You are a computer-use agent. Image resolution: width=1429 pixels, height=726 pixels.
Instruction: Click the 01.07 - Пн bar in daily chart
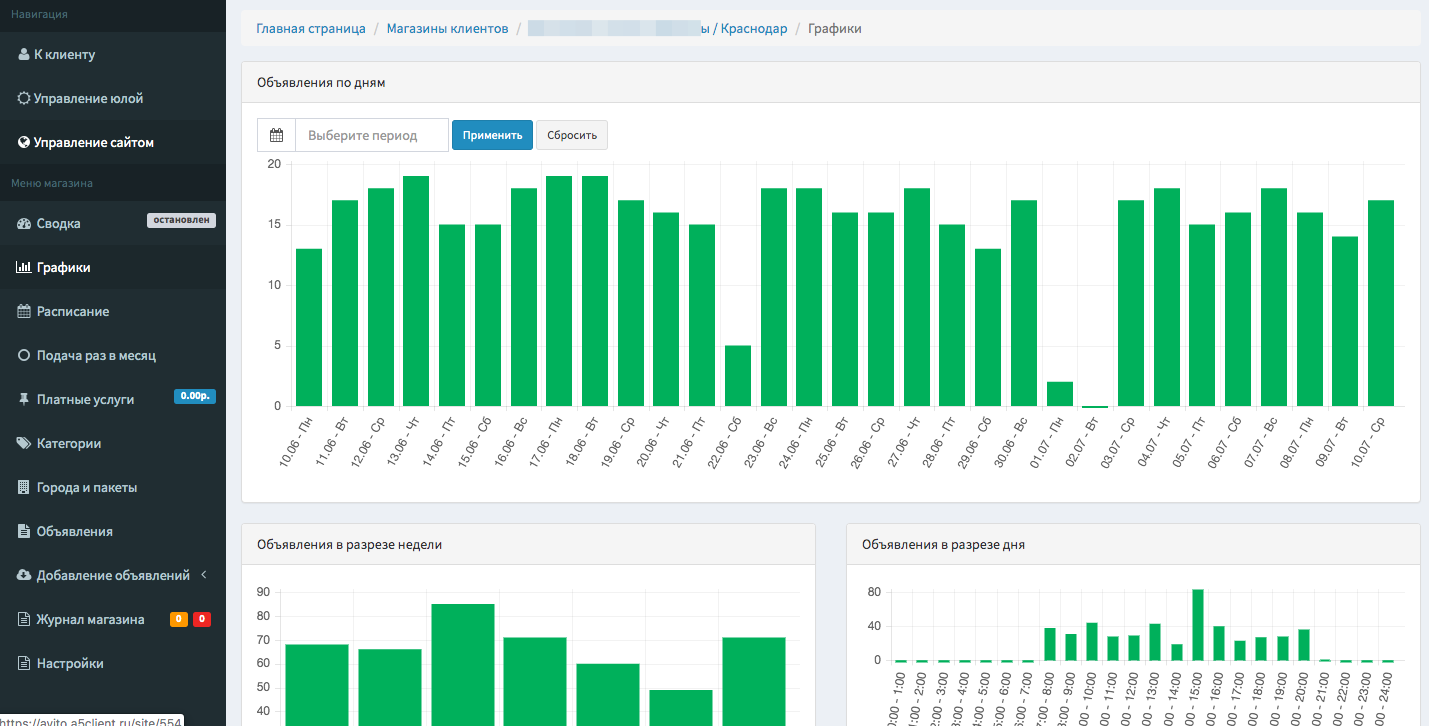[x=1060, y=394]
